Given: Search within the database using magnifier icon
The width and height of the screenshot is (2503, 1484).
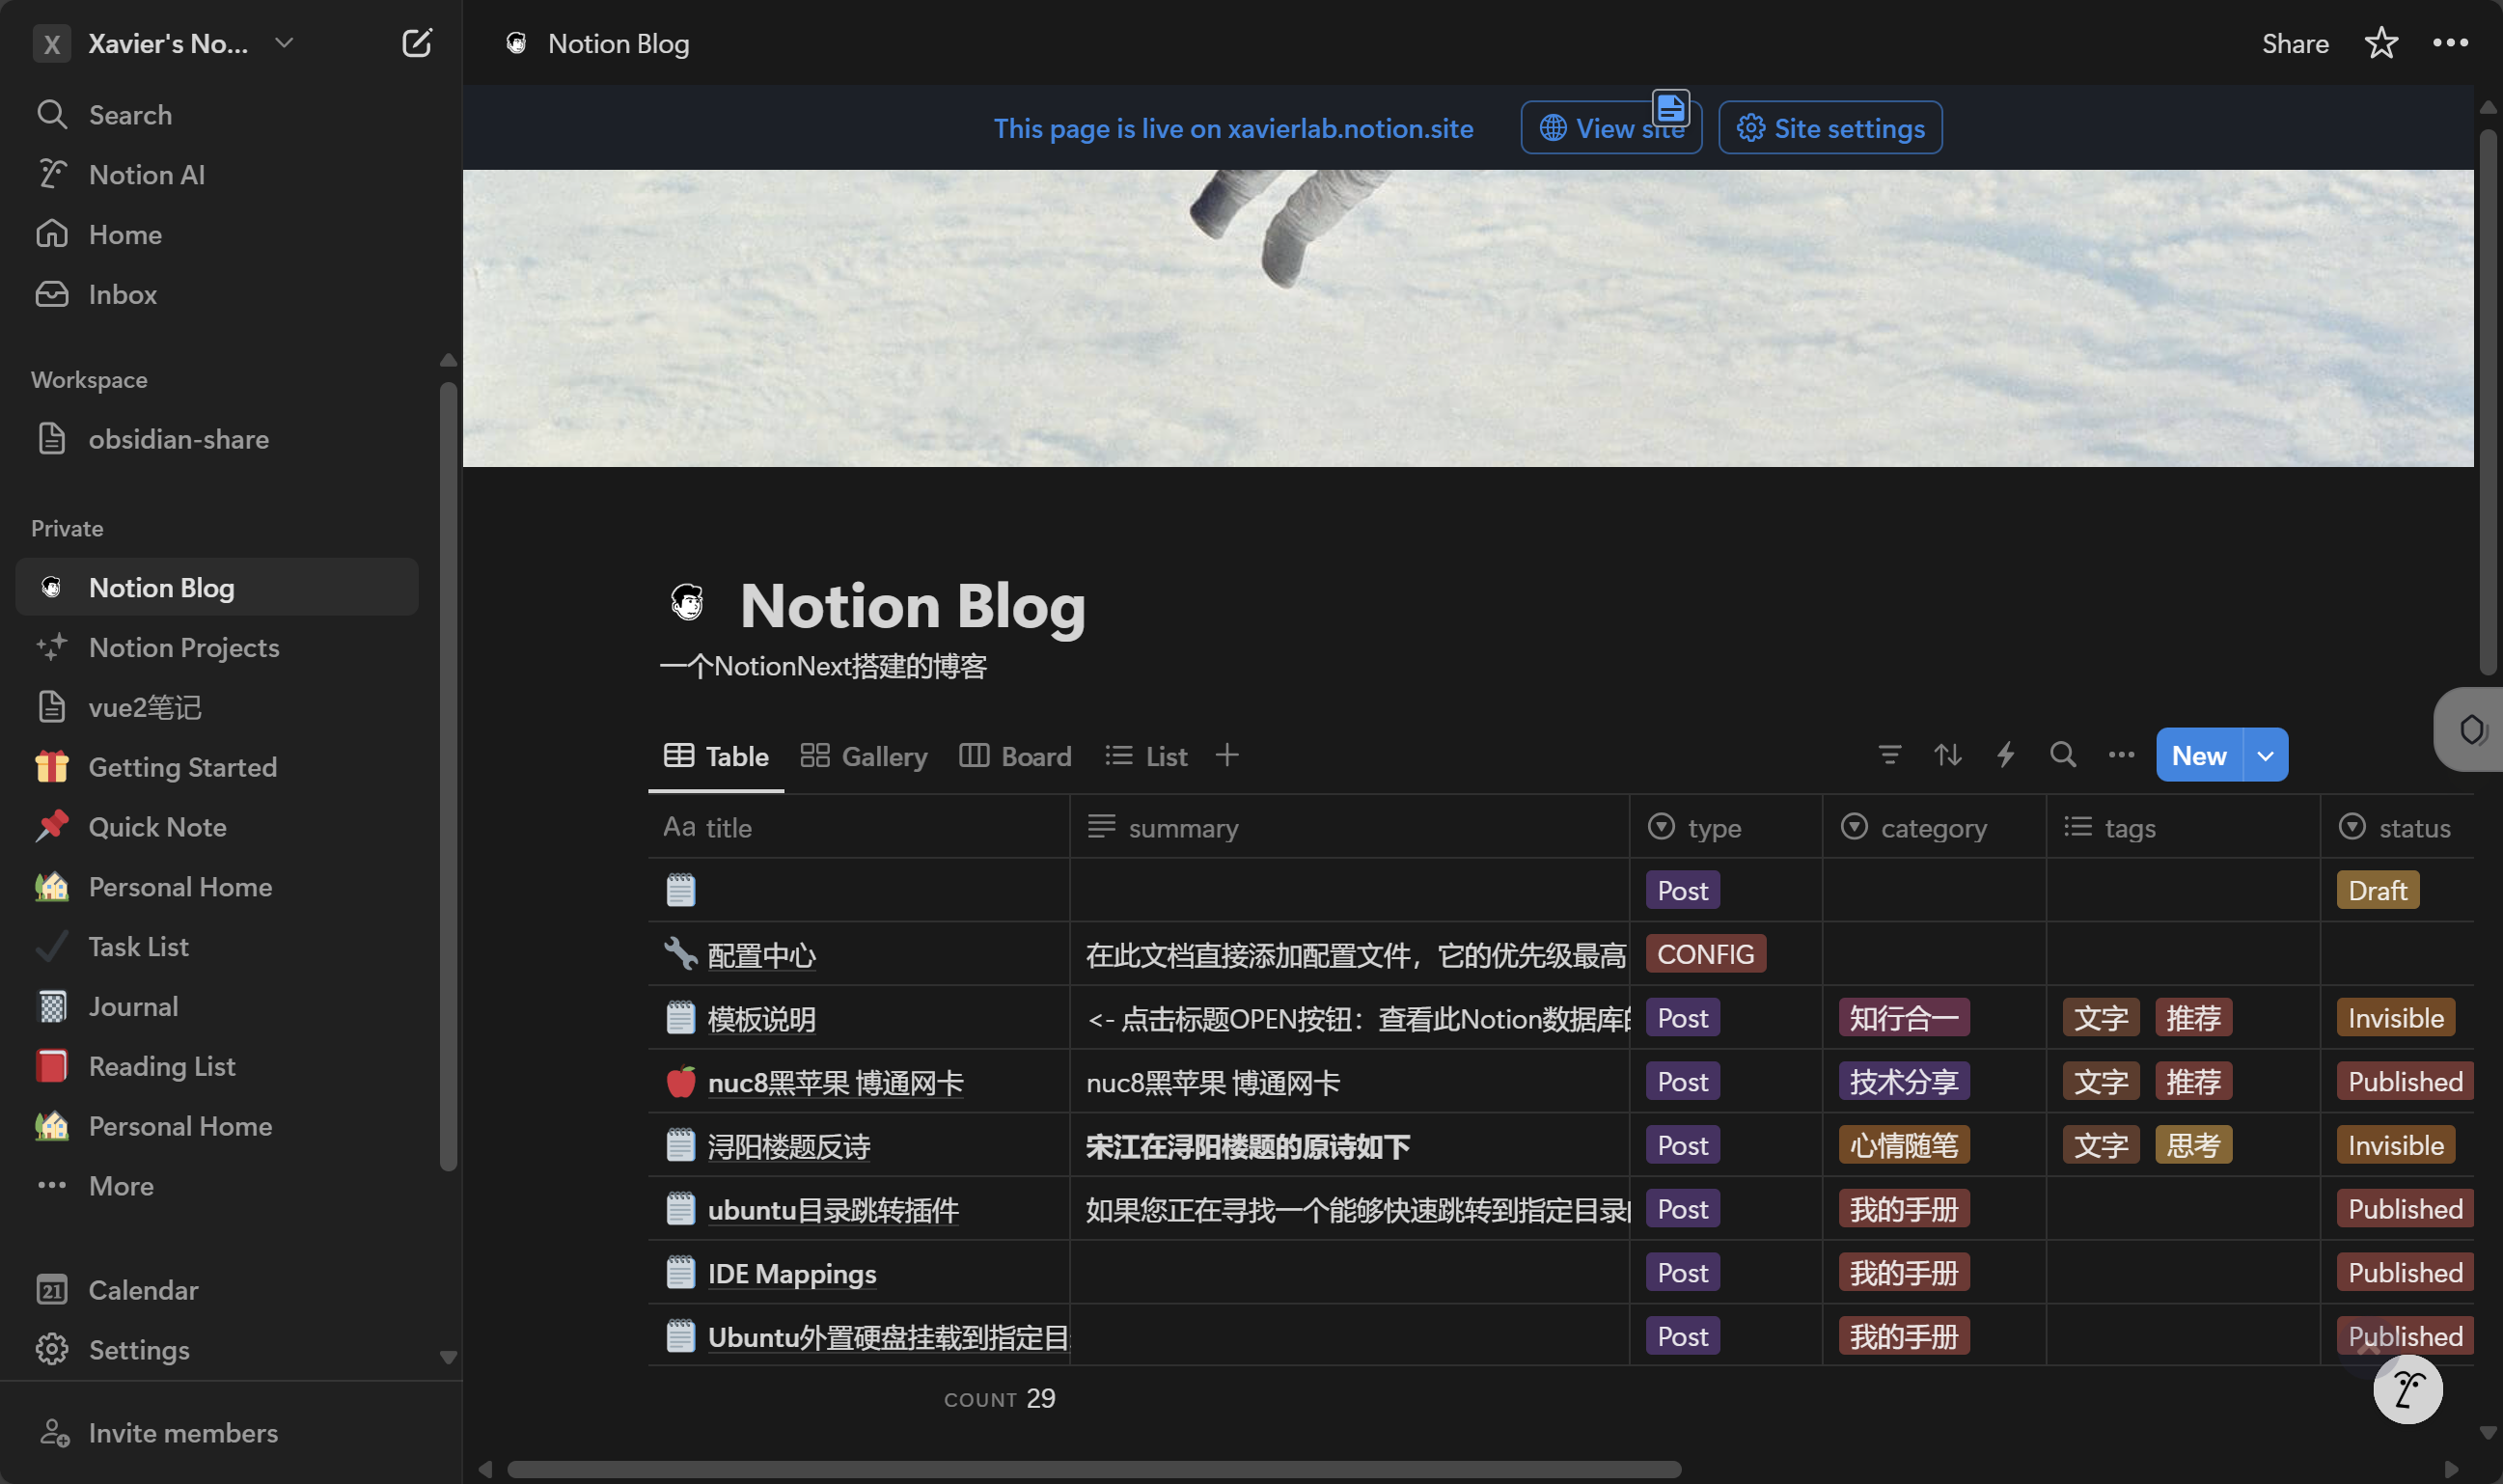Looking at the screenshot, I should coord(2062,755).
